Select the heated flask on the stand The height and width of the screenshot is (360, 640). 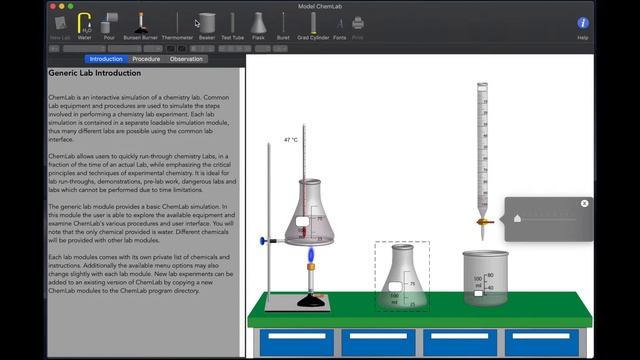pos(310,212)
